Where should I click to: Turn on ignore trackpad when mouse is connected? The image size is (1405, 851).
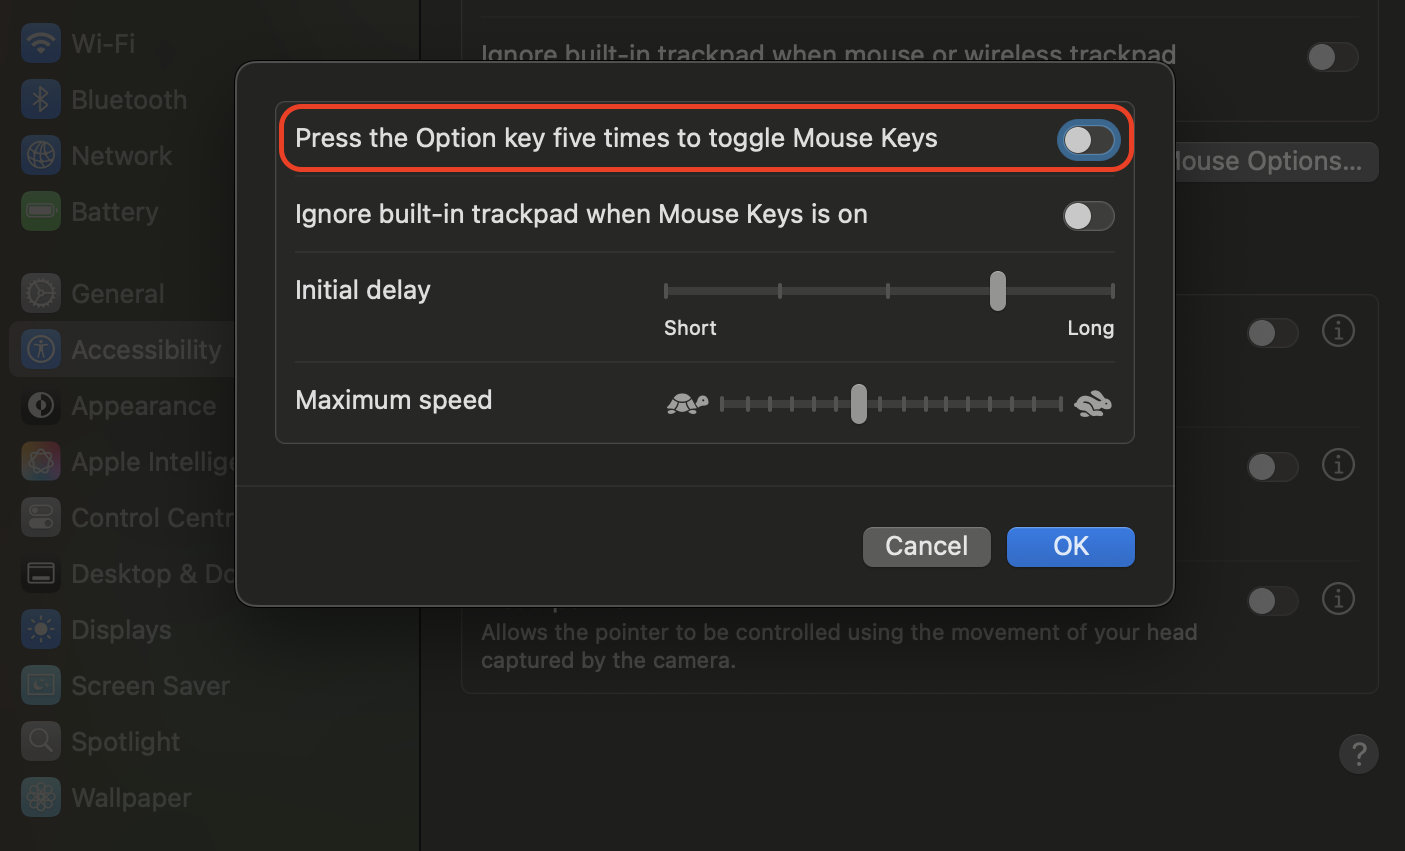(1332, 57)
